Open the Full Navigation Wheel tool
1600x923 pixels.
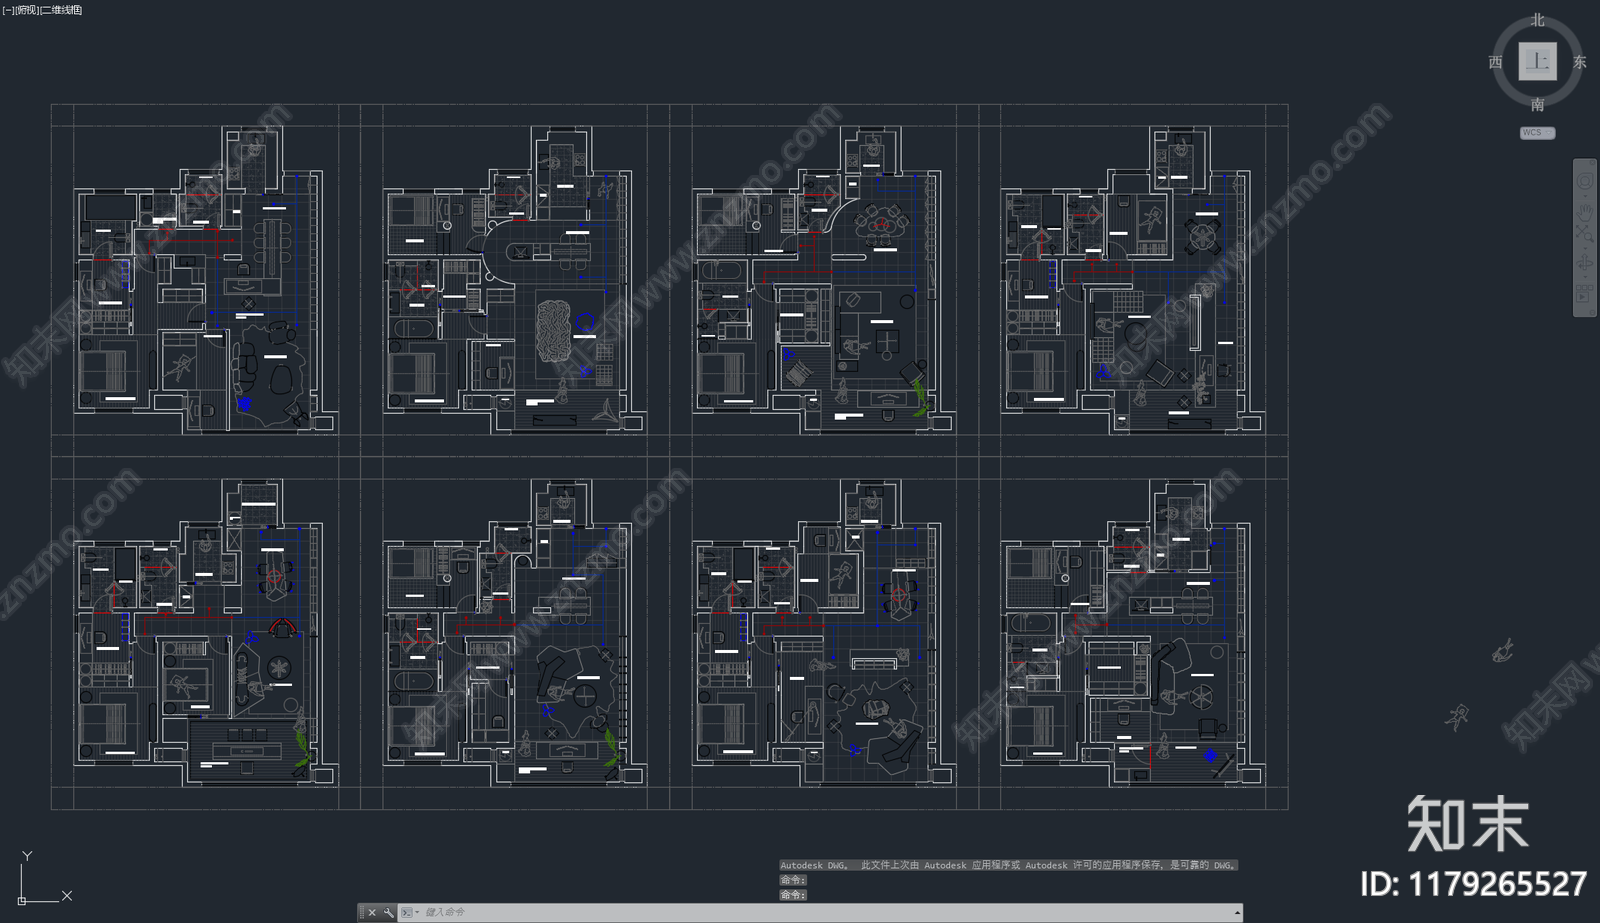[x=1585, y=181]
